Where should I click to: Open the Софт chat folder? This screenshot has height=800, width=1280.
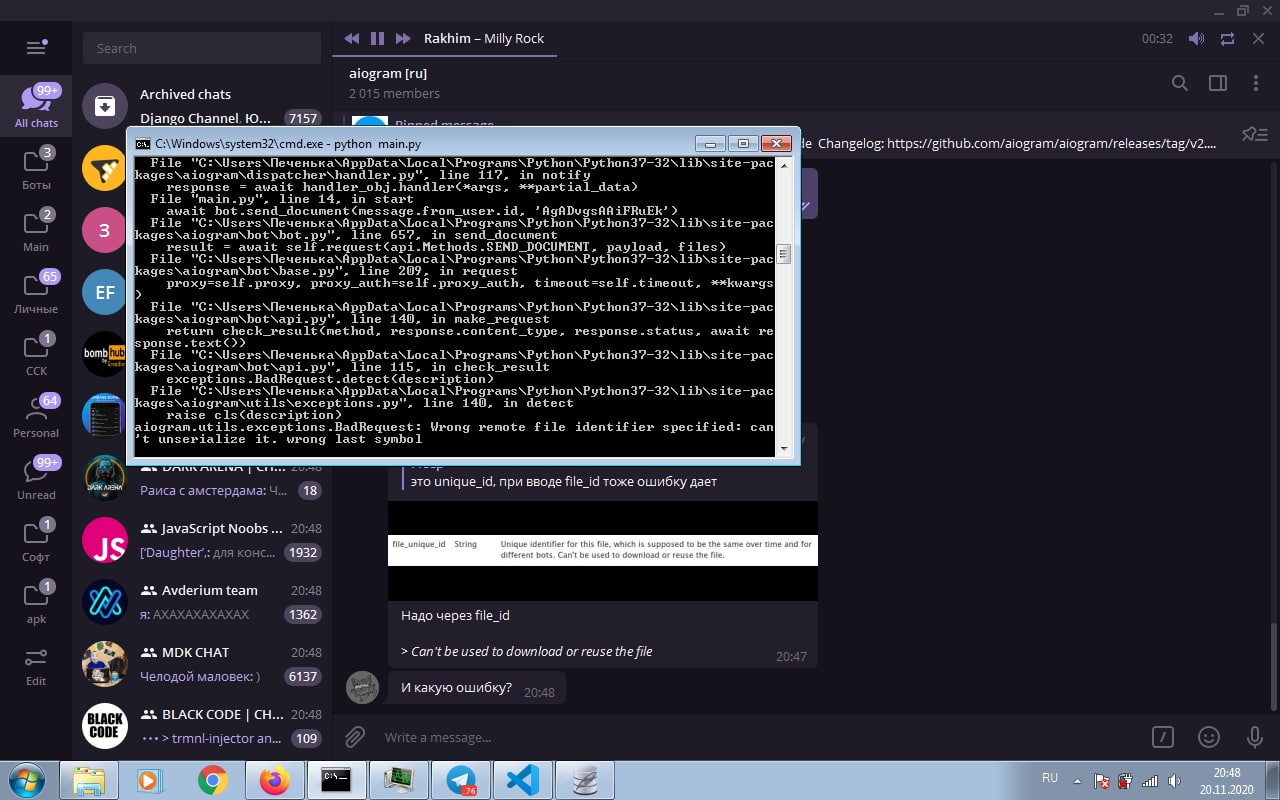(36, 540)
